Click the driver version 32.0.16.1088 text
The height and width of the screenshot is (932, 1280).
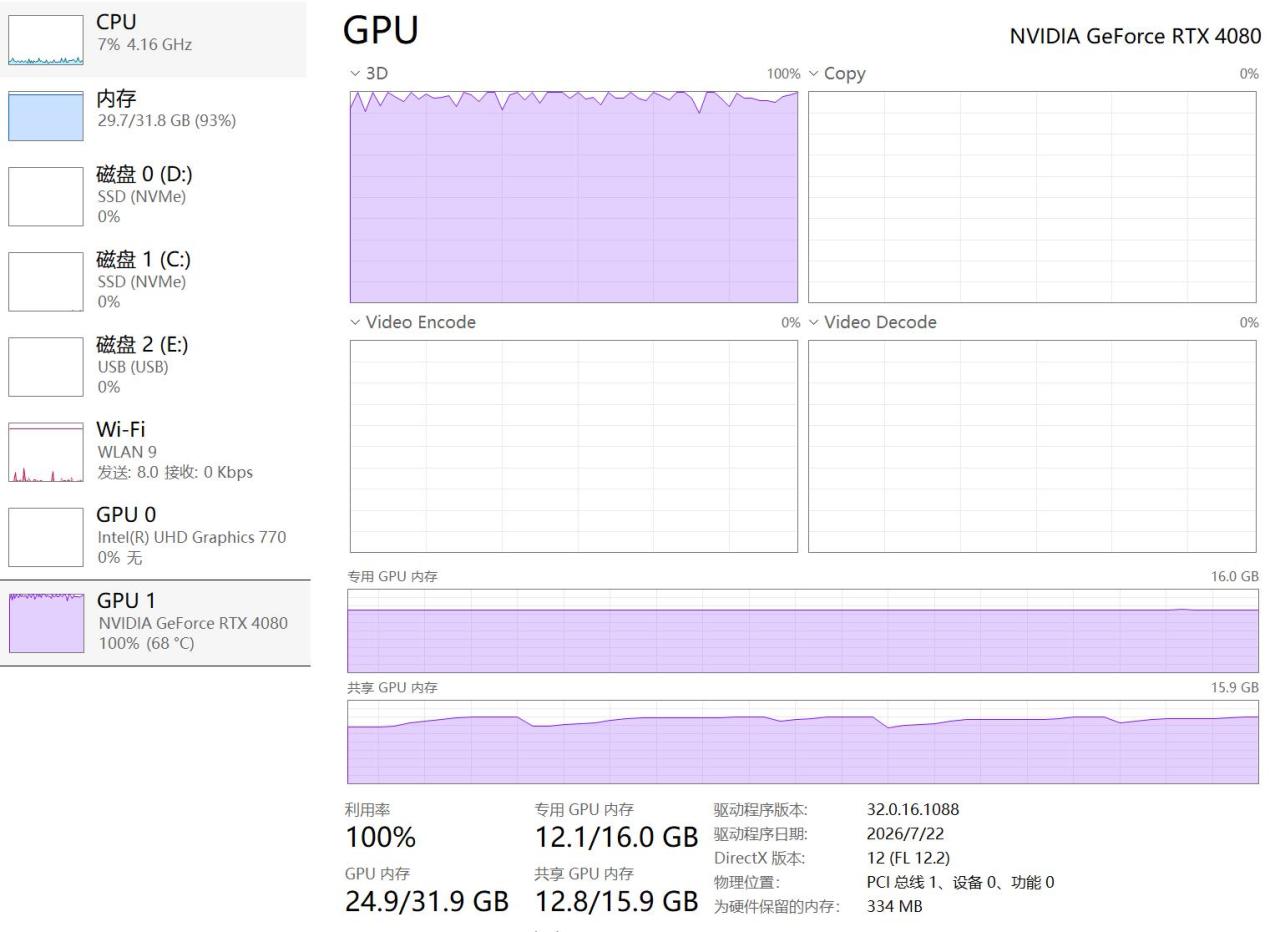912,810
